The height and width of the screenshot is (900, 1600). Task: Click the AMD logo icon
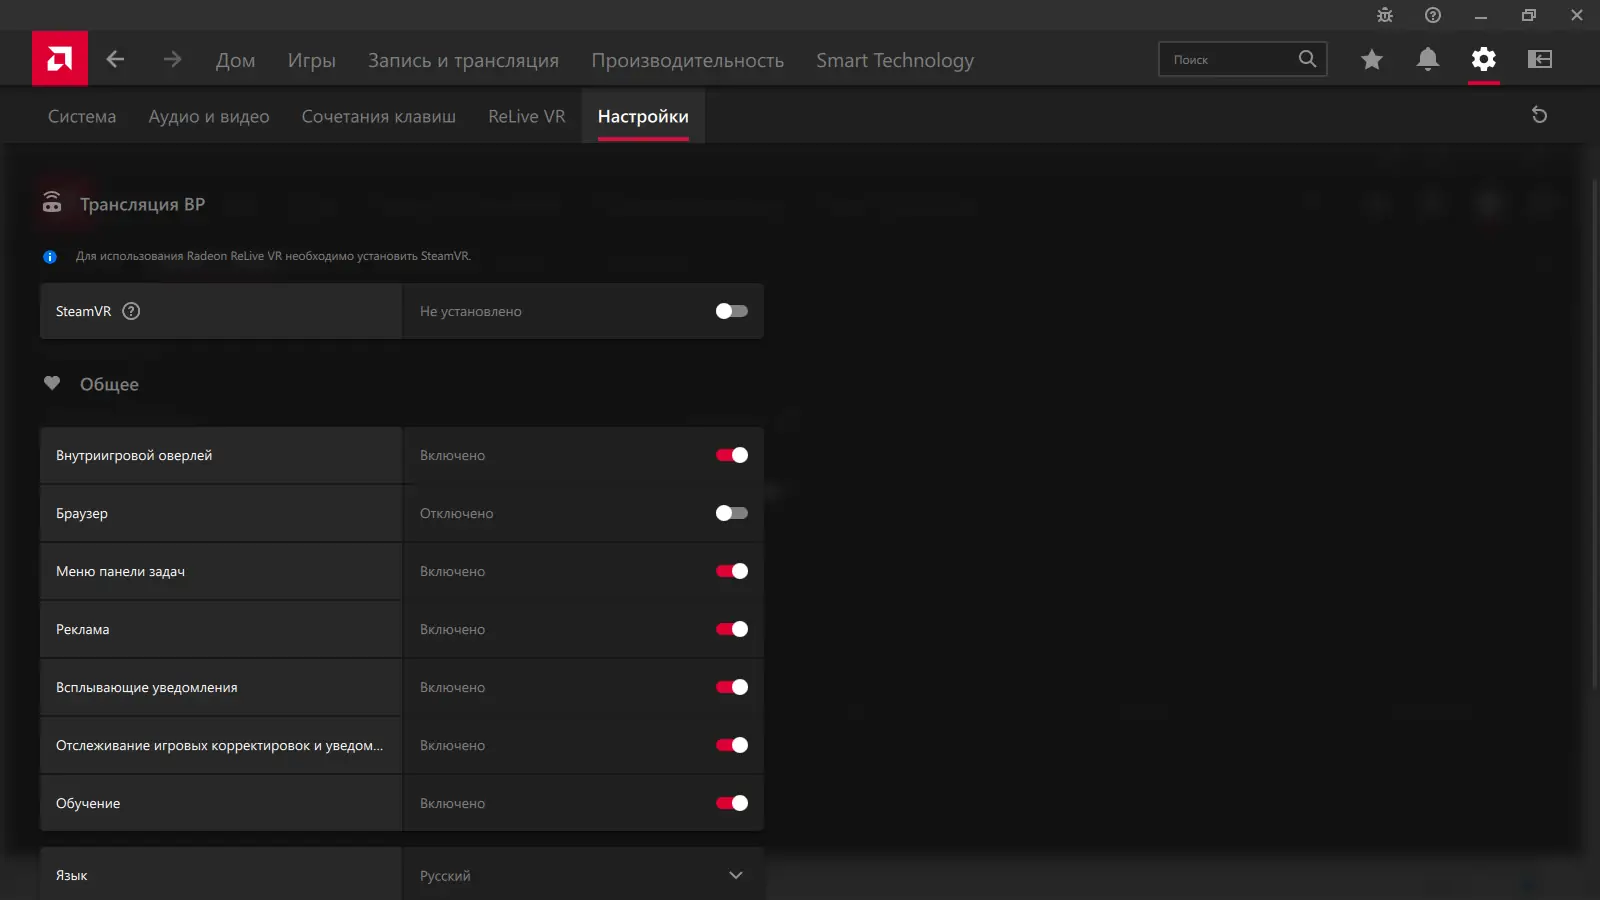coord(60,59)
